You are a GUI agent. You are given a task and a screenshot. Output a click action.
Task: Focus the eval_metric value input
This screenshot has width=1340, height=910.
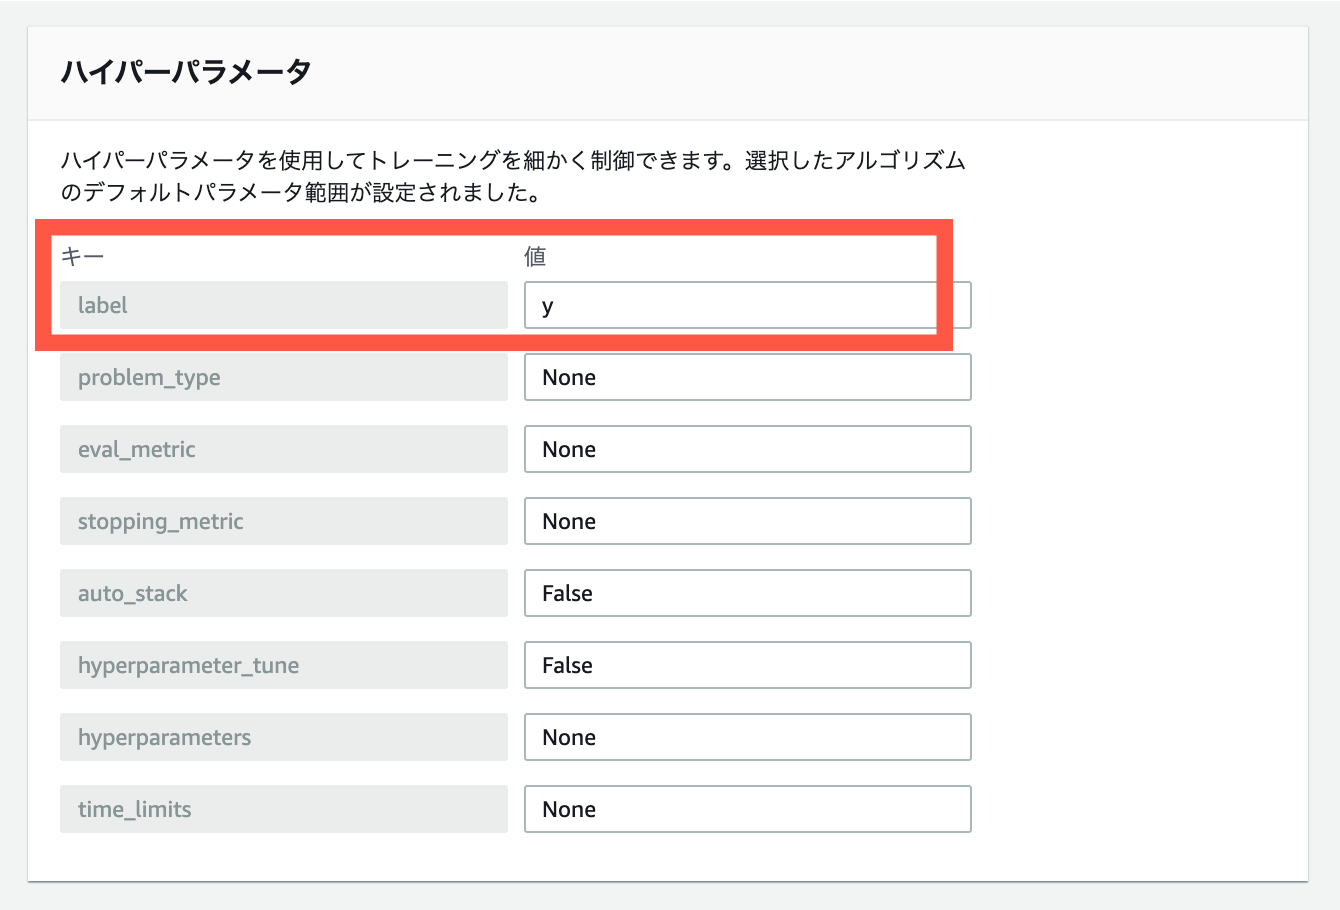pos(747,449)
